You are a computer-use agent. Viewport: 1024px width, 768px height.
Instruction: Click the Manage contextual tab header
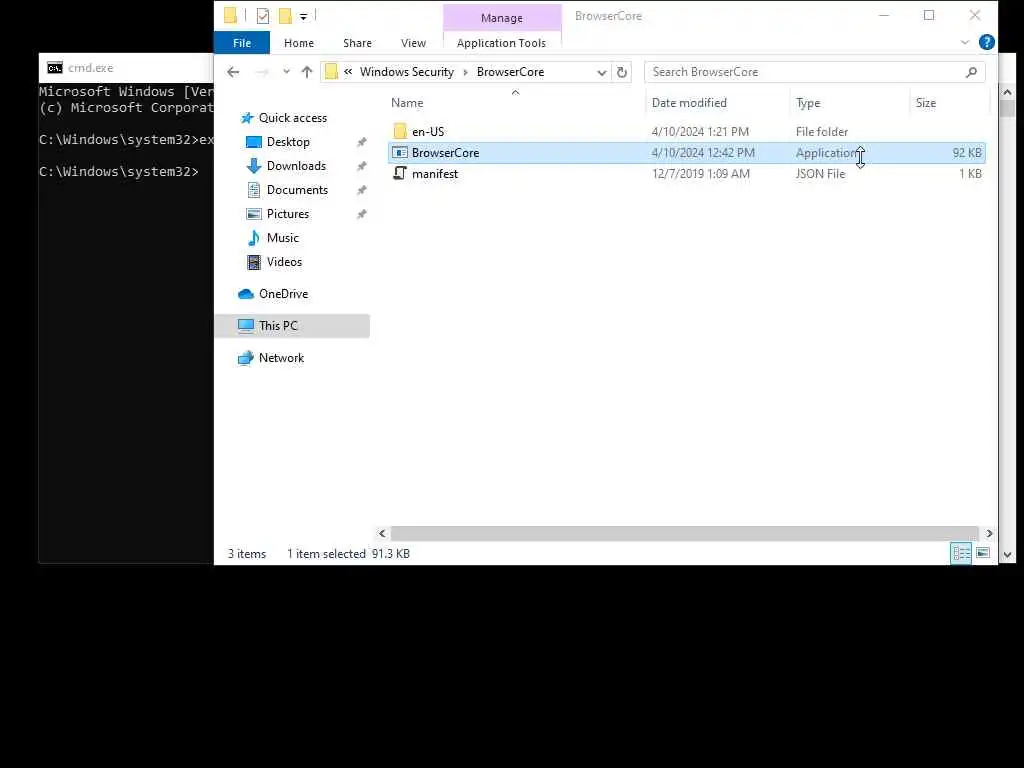pyautogui.click(x=502, y=18)
